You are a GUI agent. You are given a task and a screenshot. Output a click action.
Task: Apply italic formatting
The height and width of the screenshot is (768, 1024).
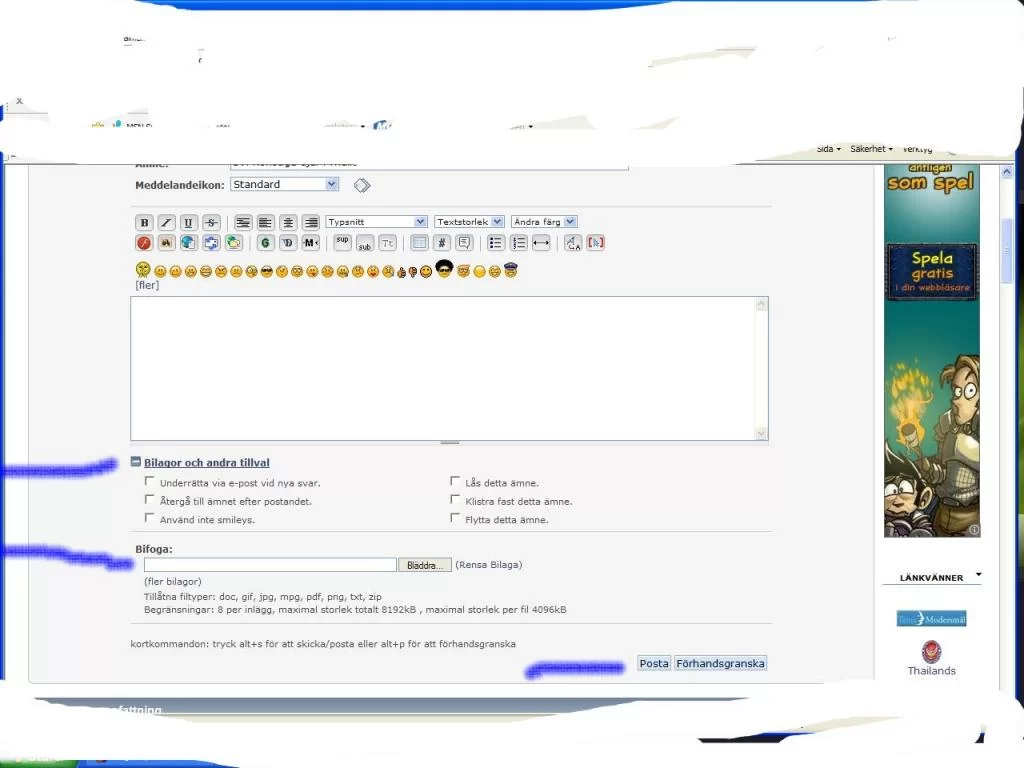pos(166,221)
